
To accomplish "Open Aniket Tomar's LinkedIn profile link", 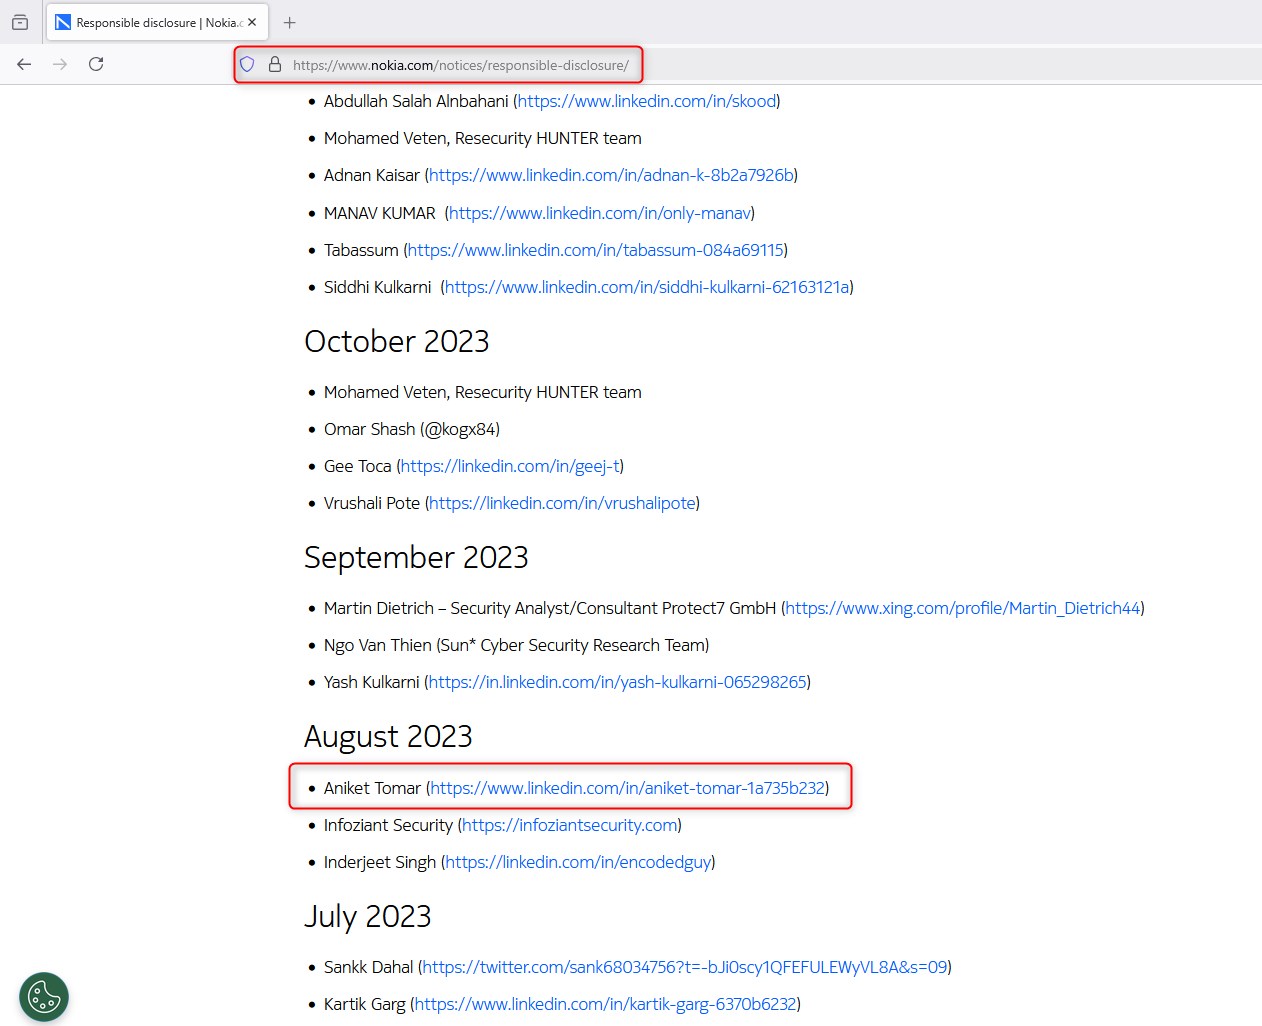I will [x=627, y=788].
